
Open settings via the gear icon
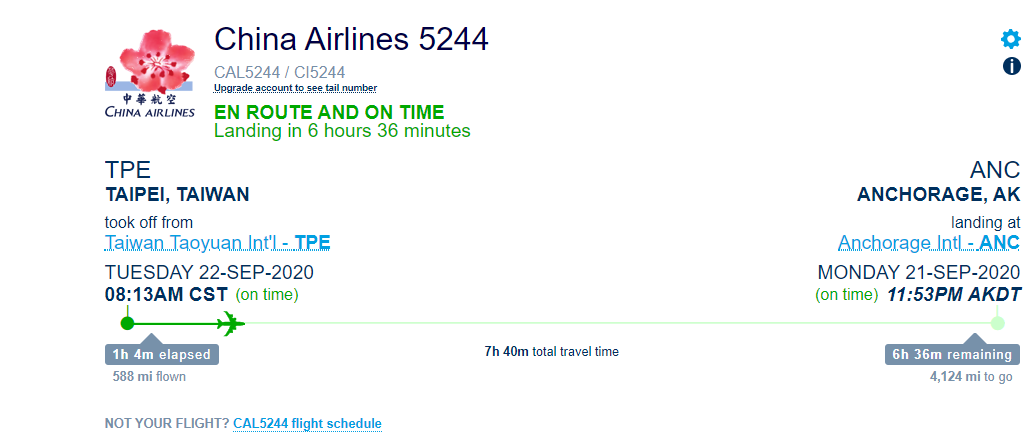point(1011,39)
